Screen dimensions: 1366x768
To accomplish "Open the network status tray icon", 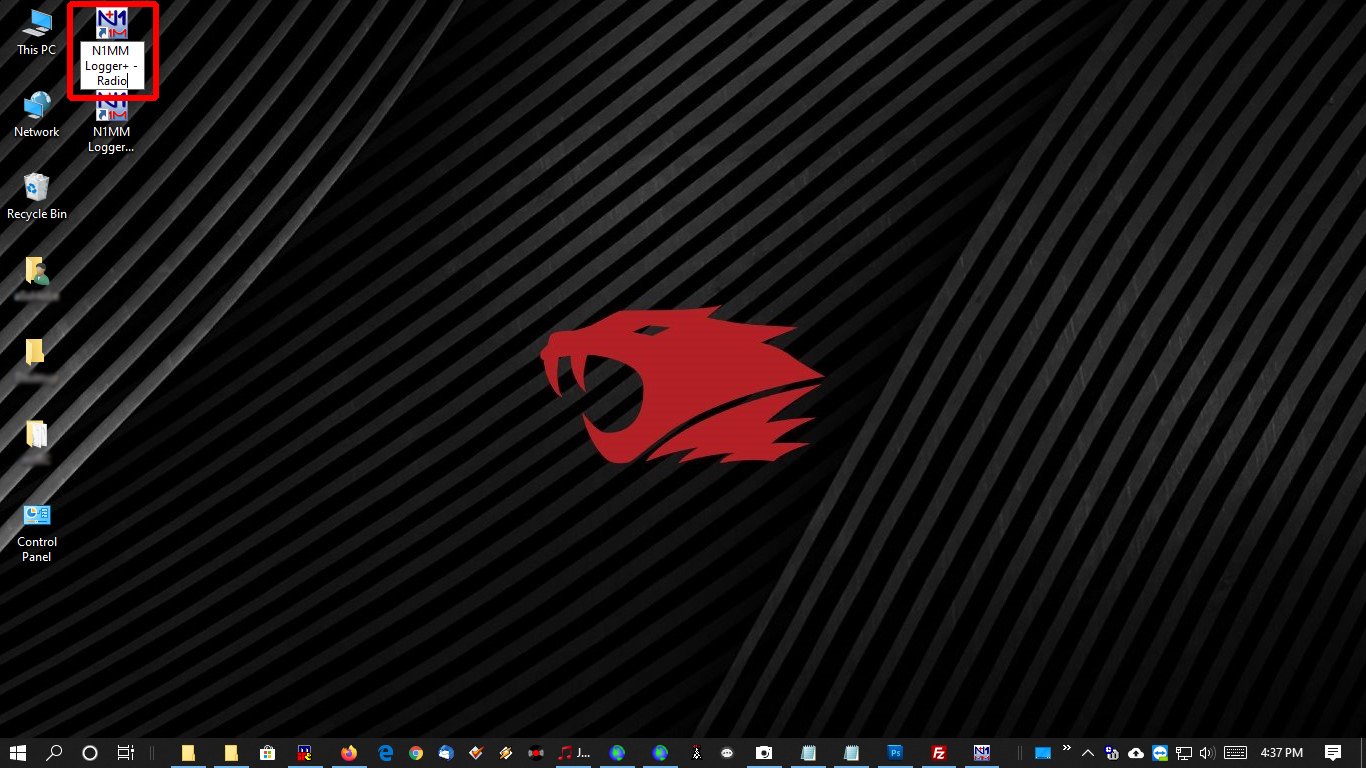I will [x=1184, y=753].
